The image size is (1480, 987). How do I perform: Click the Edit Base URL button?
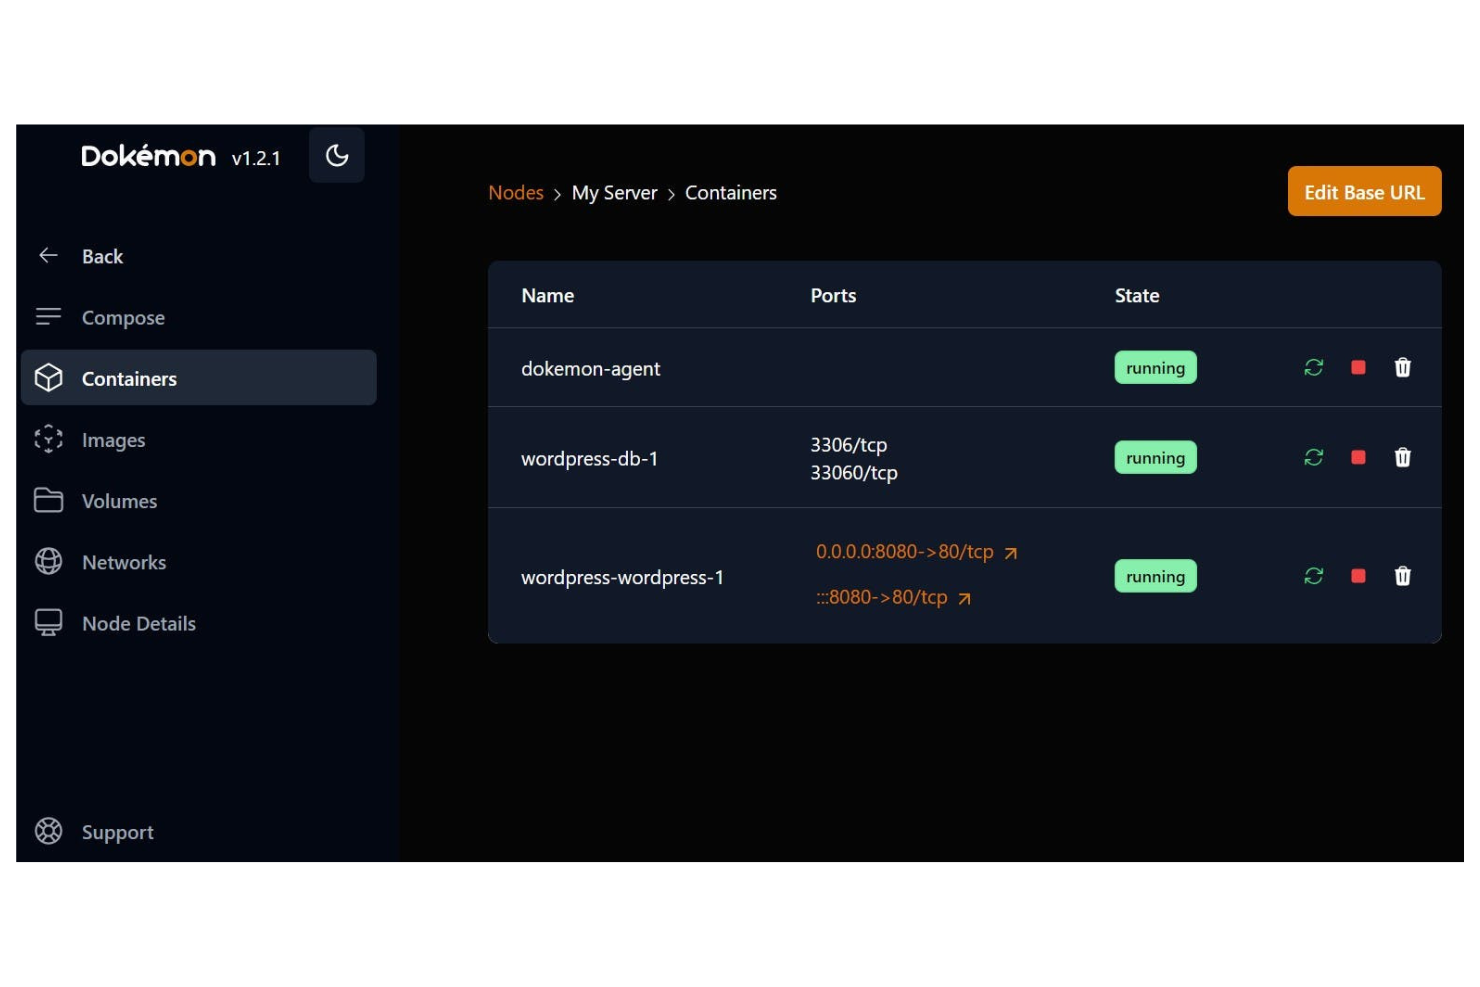1363,192
